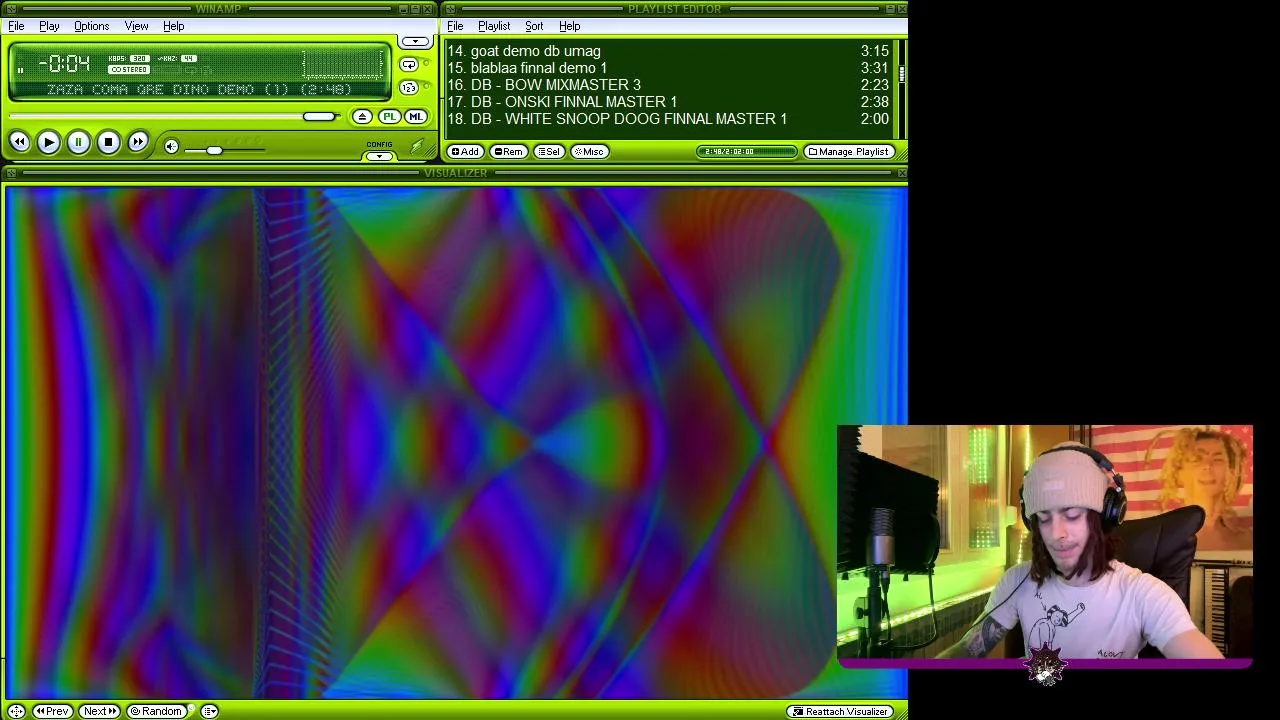This screenshot has height=720, width=1280.
Task: Click the Prev preset button in visualizer
Action: pos(52,711)
